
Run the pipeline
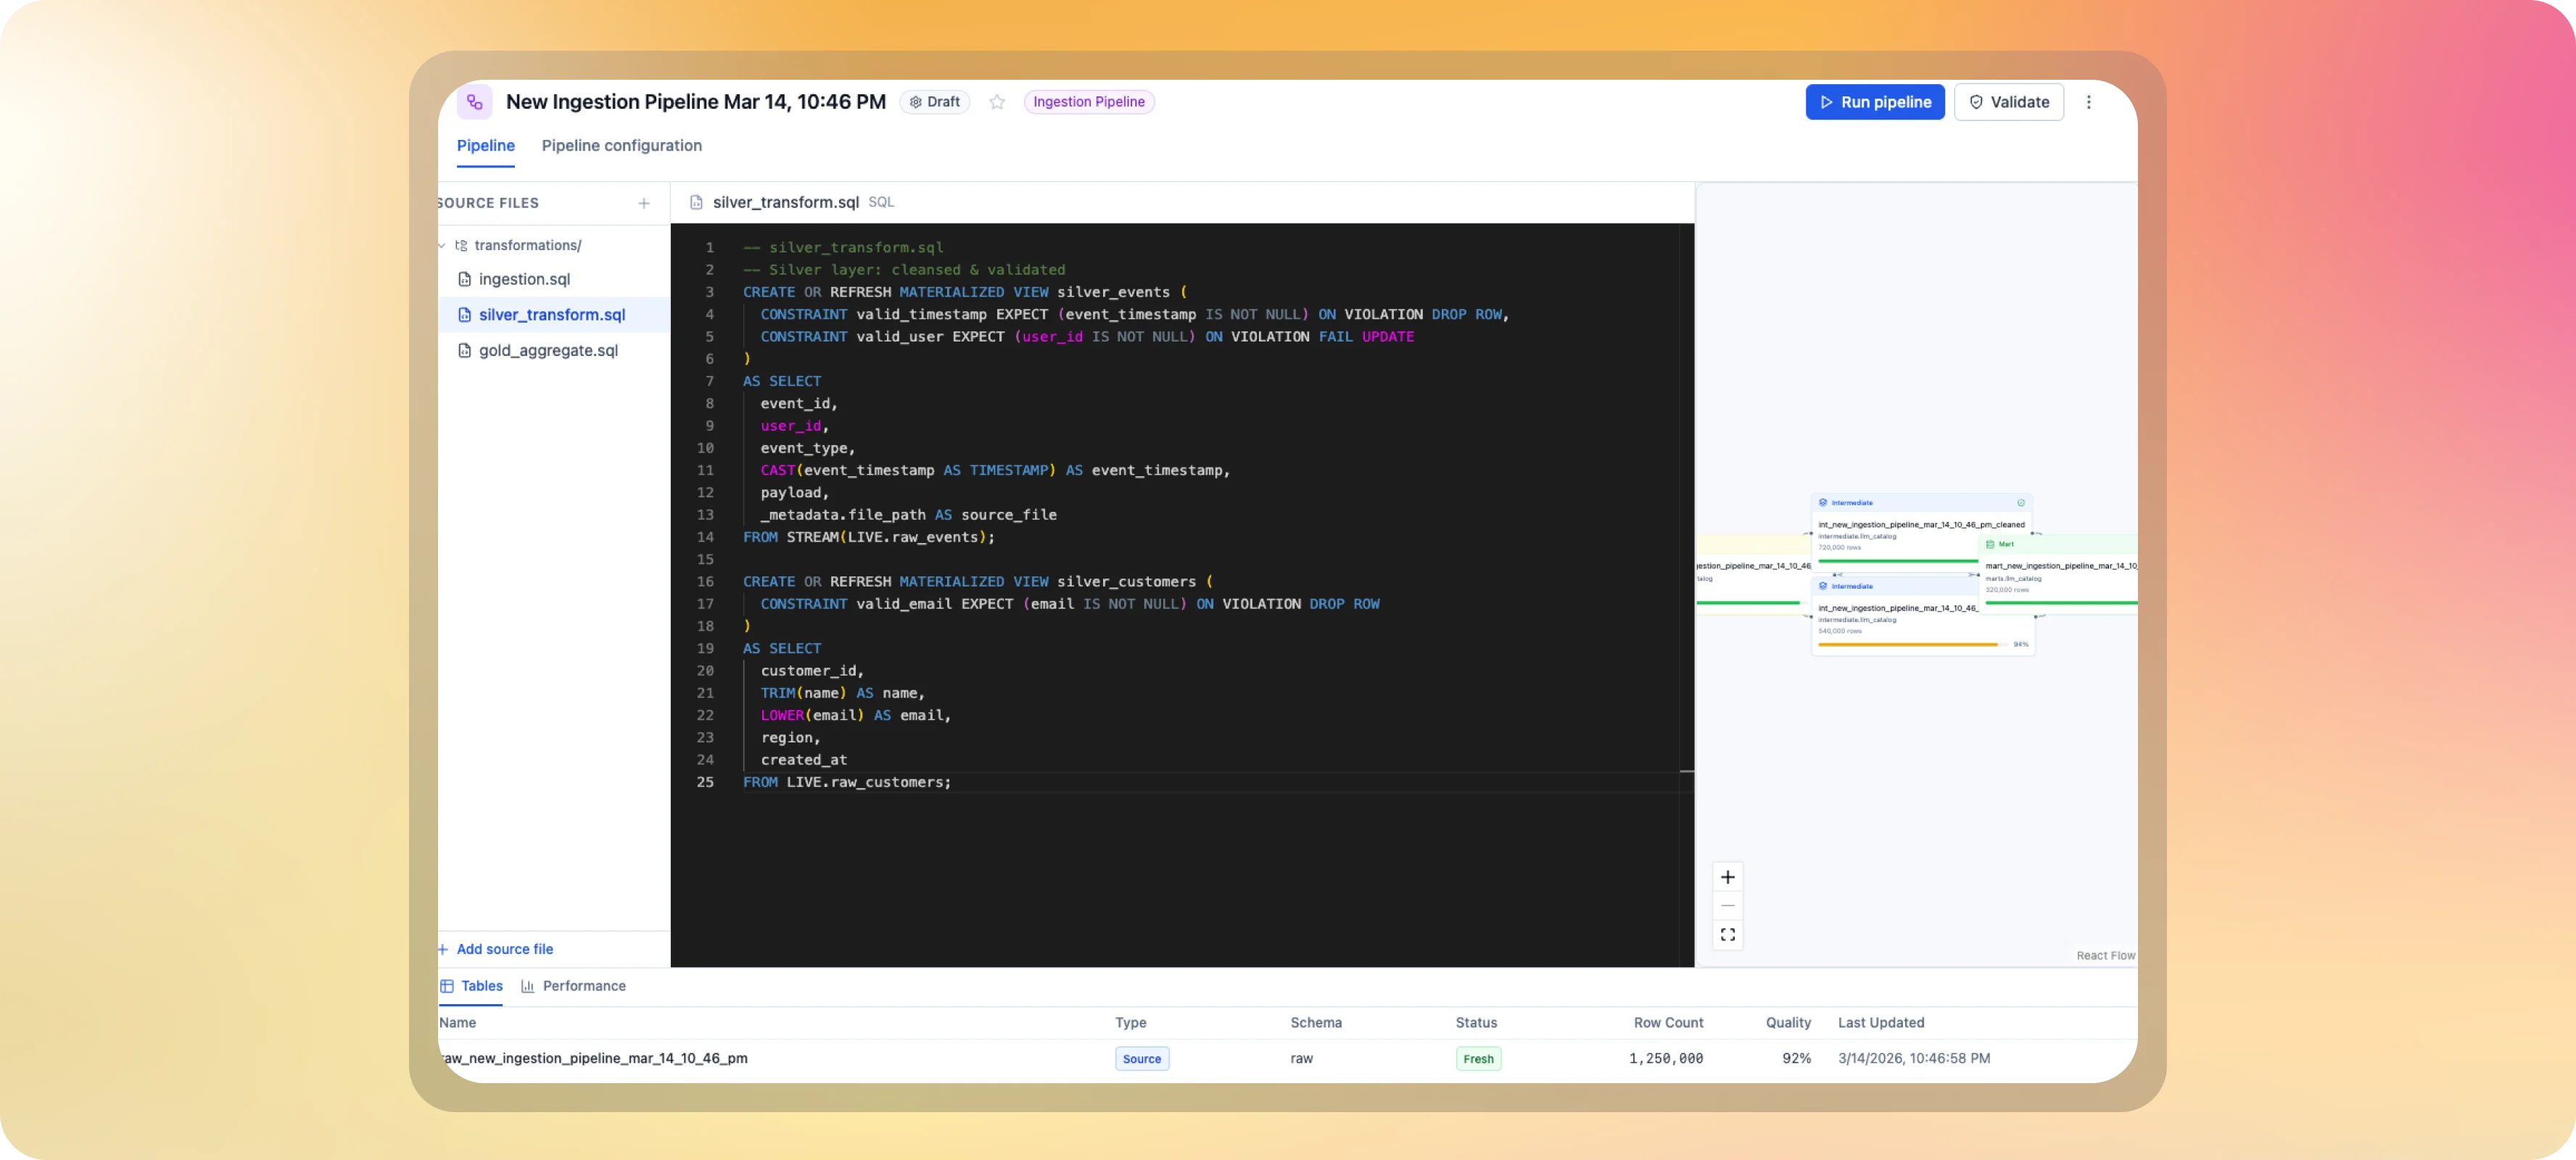click(1874, 102)
